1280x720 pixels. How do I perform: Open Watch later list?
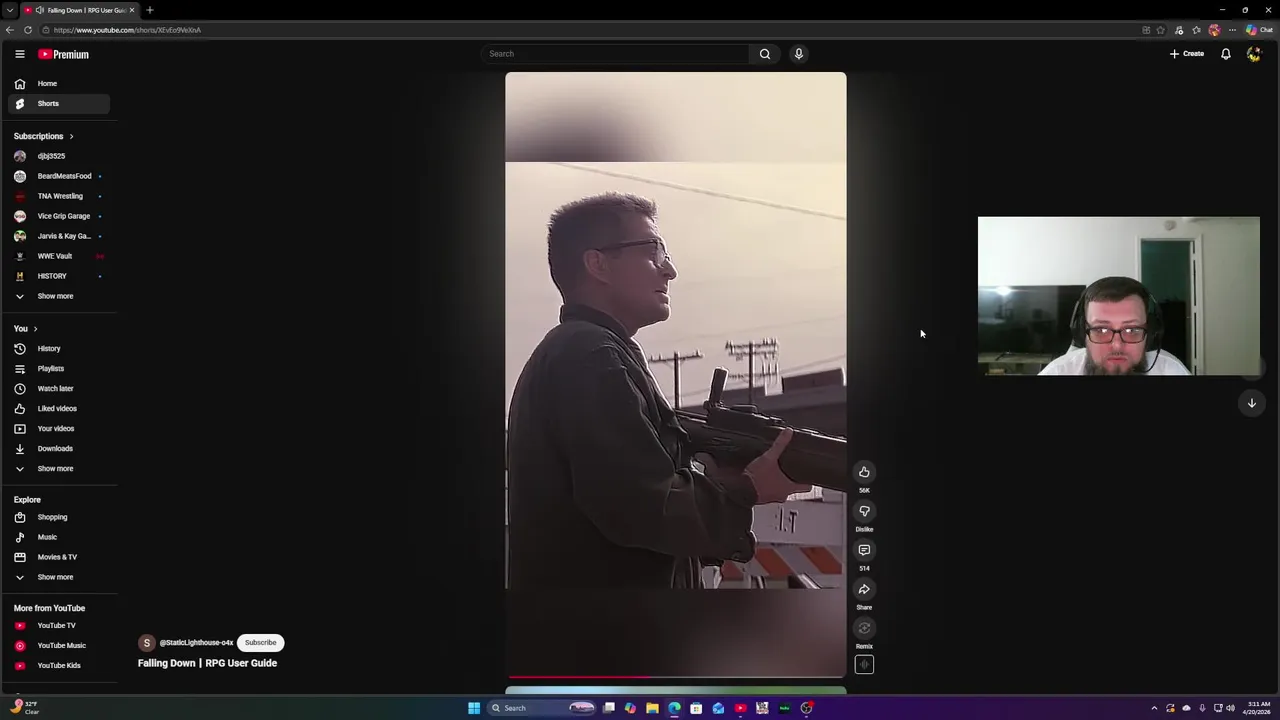point(59,389)
